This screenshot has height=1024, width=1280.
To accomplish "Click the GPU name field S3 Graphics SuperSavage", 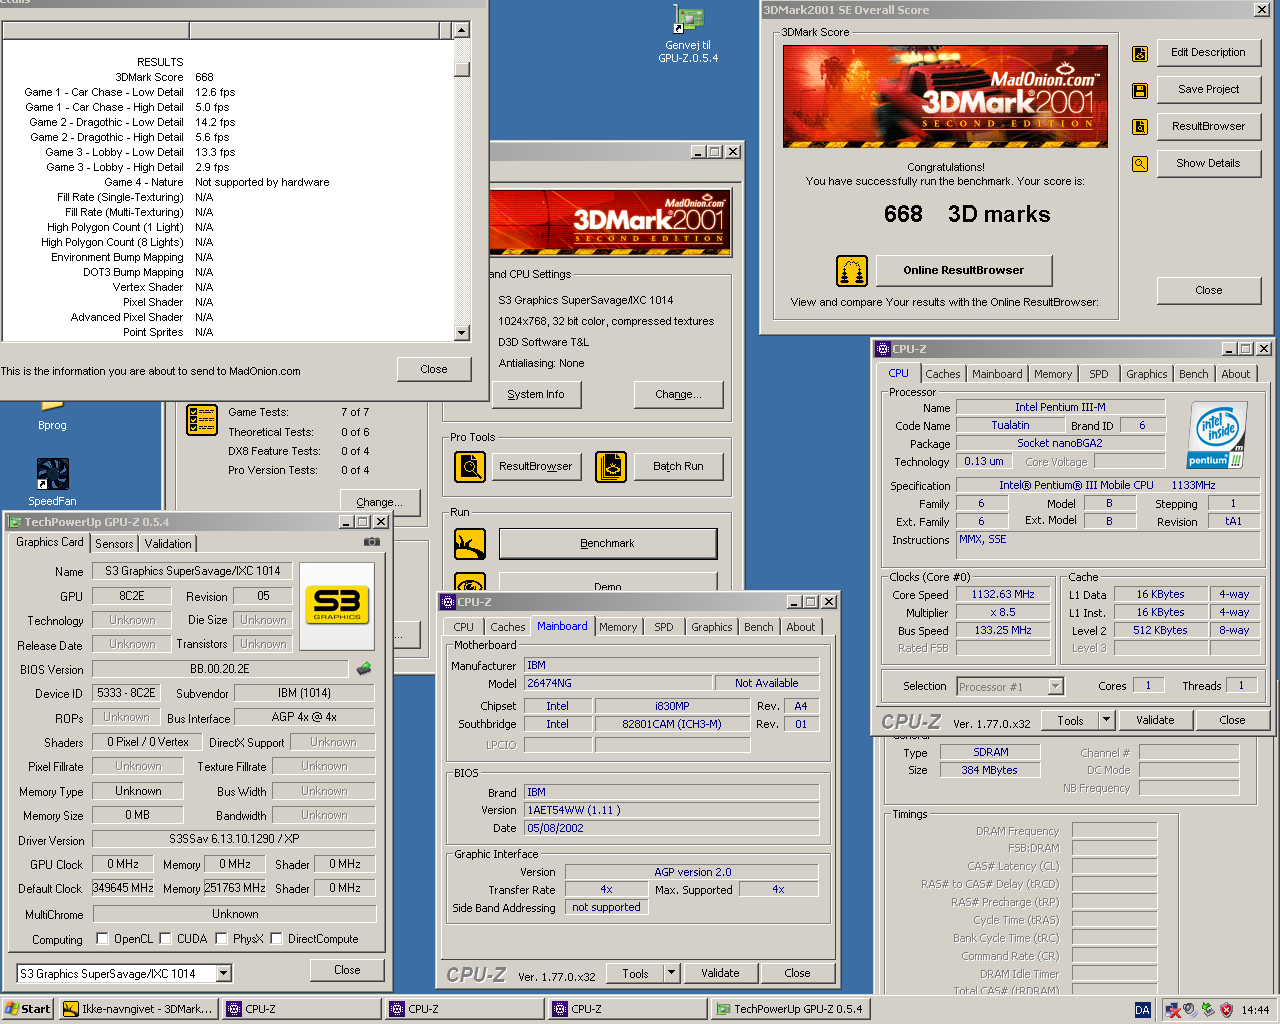I will 193,571.
